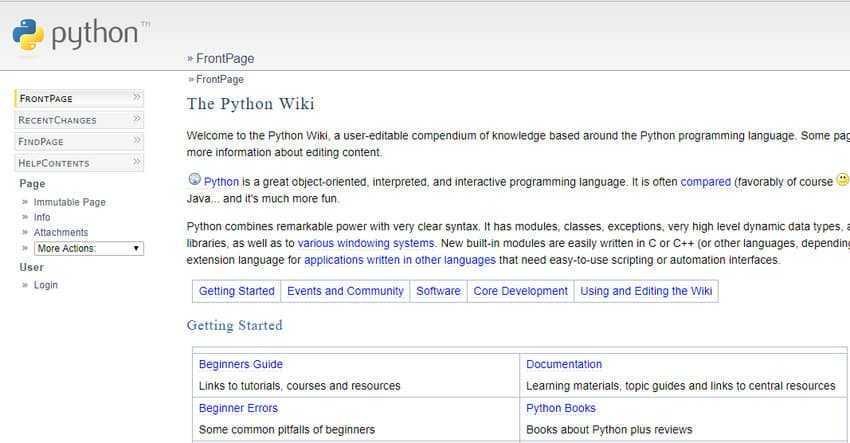Click 'Links to tutorials, courses and resources' text
Image resolution: width=850 pixels, height=443 pixels.
pos(299,386)
